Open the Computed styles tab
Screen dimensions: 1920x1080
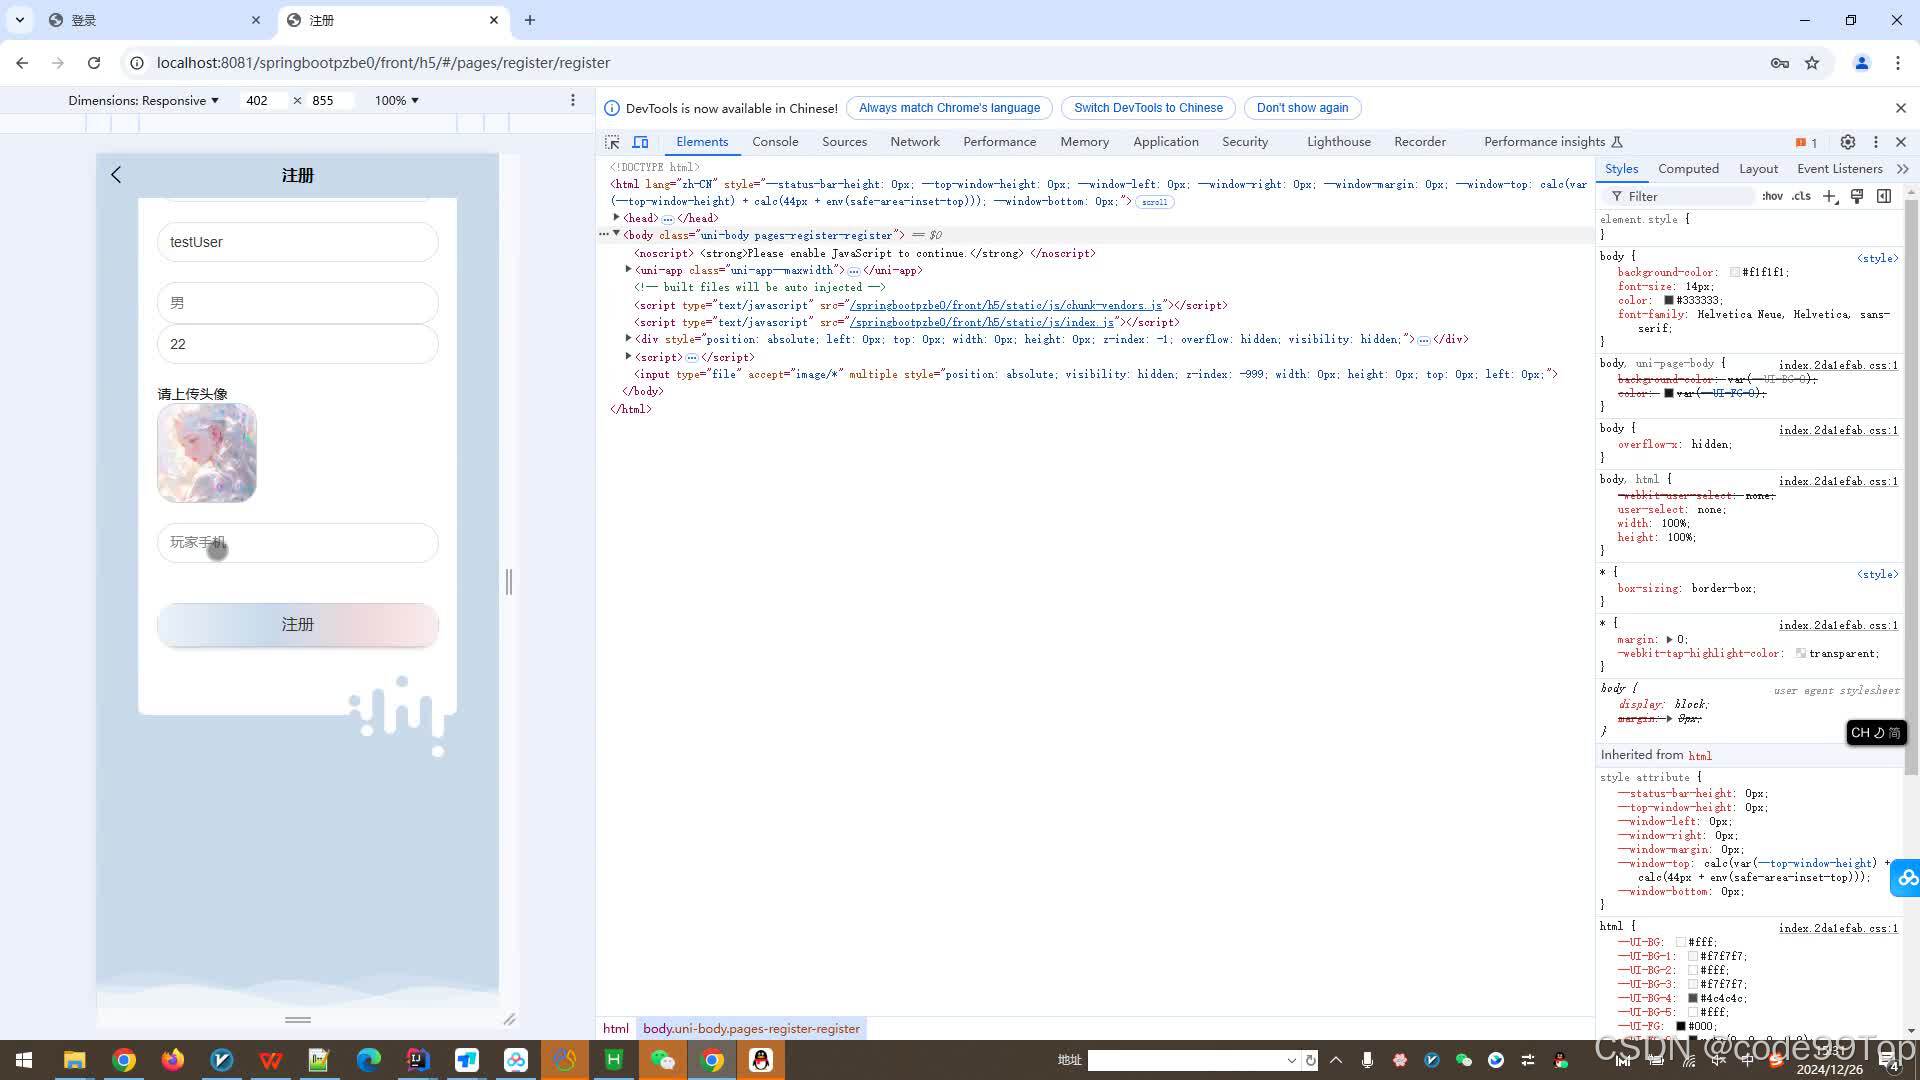coord(1688,169)
